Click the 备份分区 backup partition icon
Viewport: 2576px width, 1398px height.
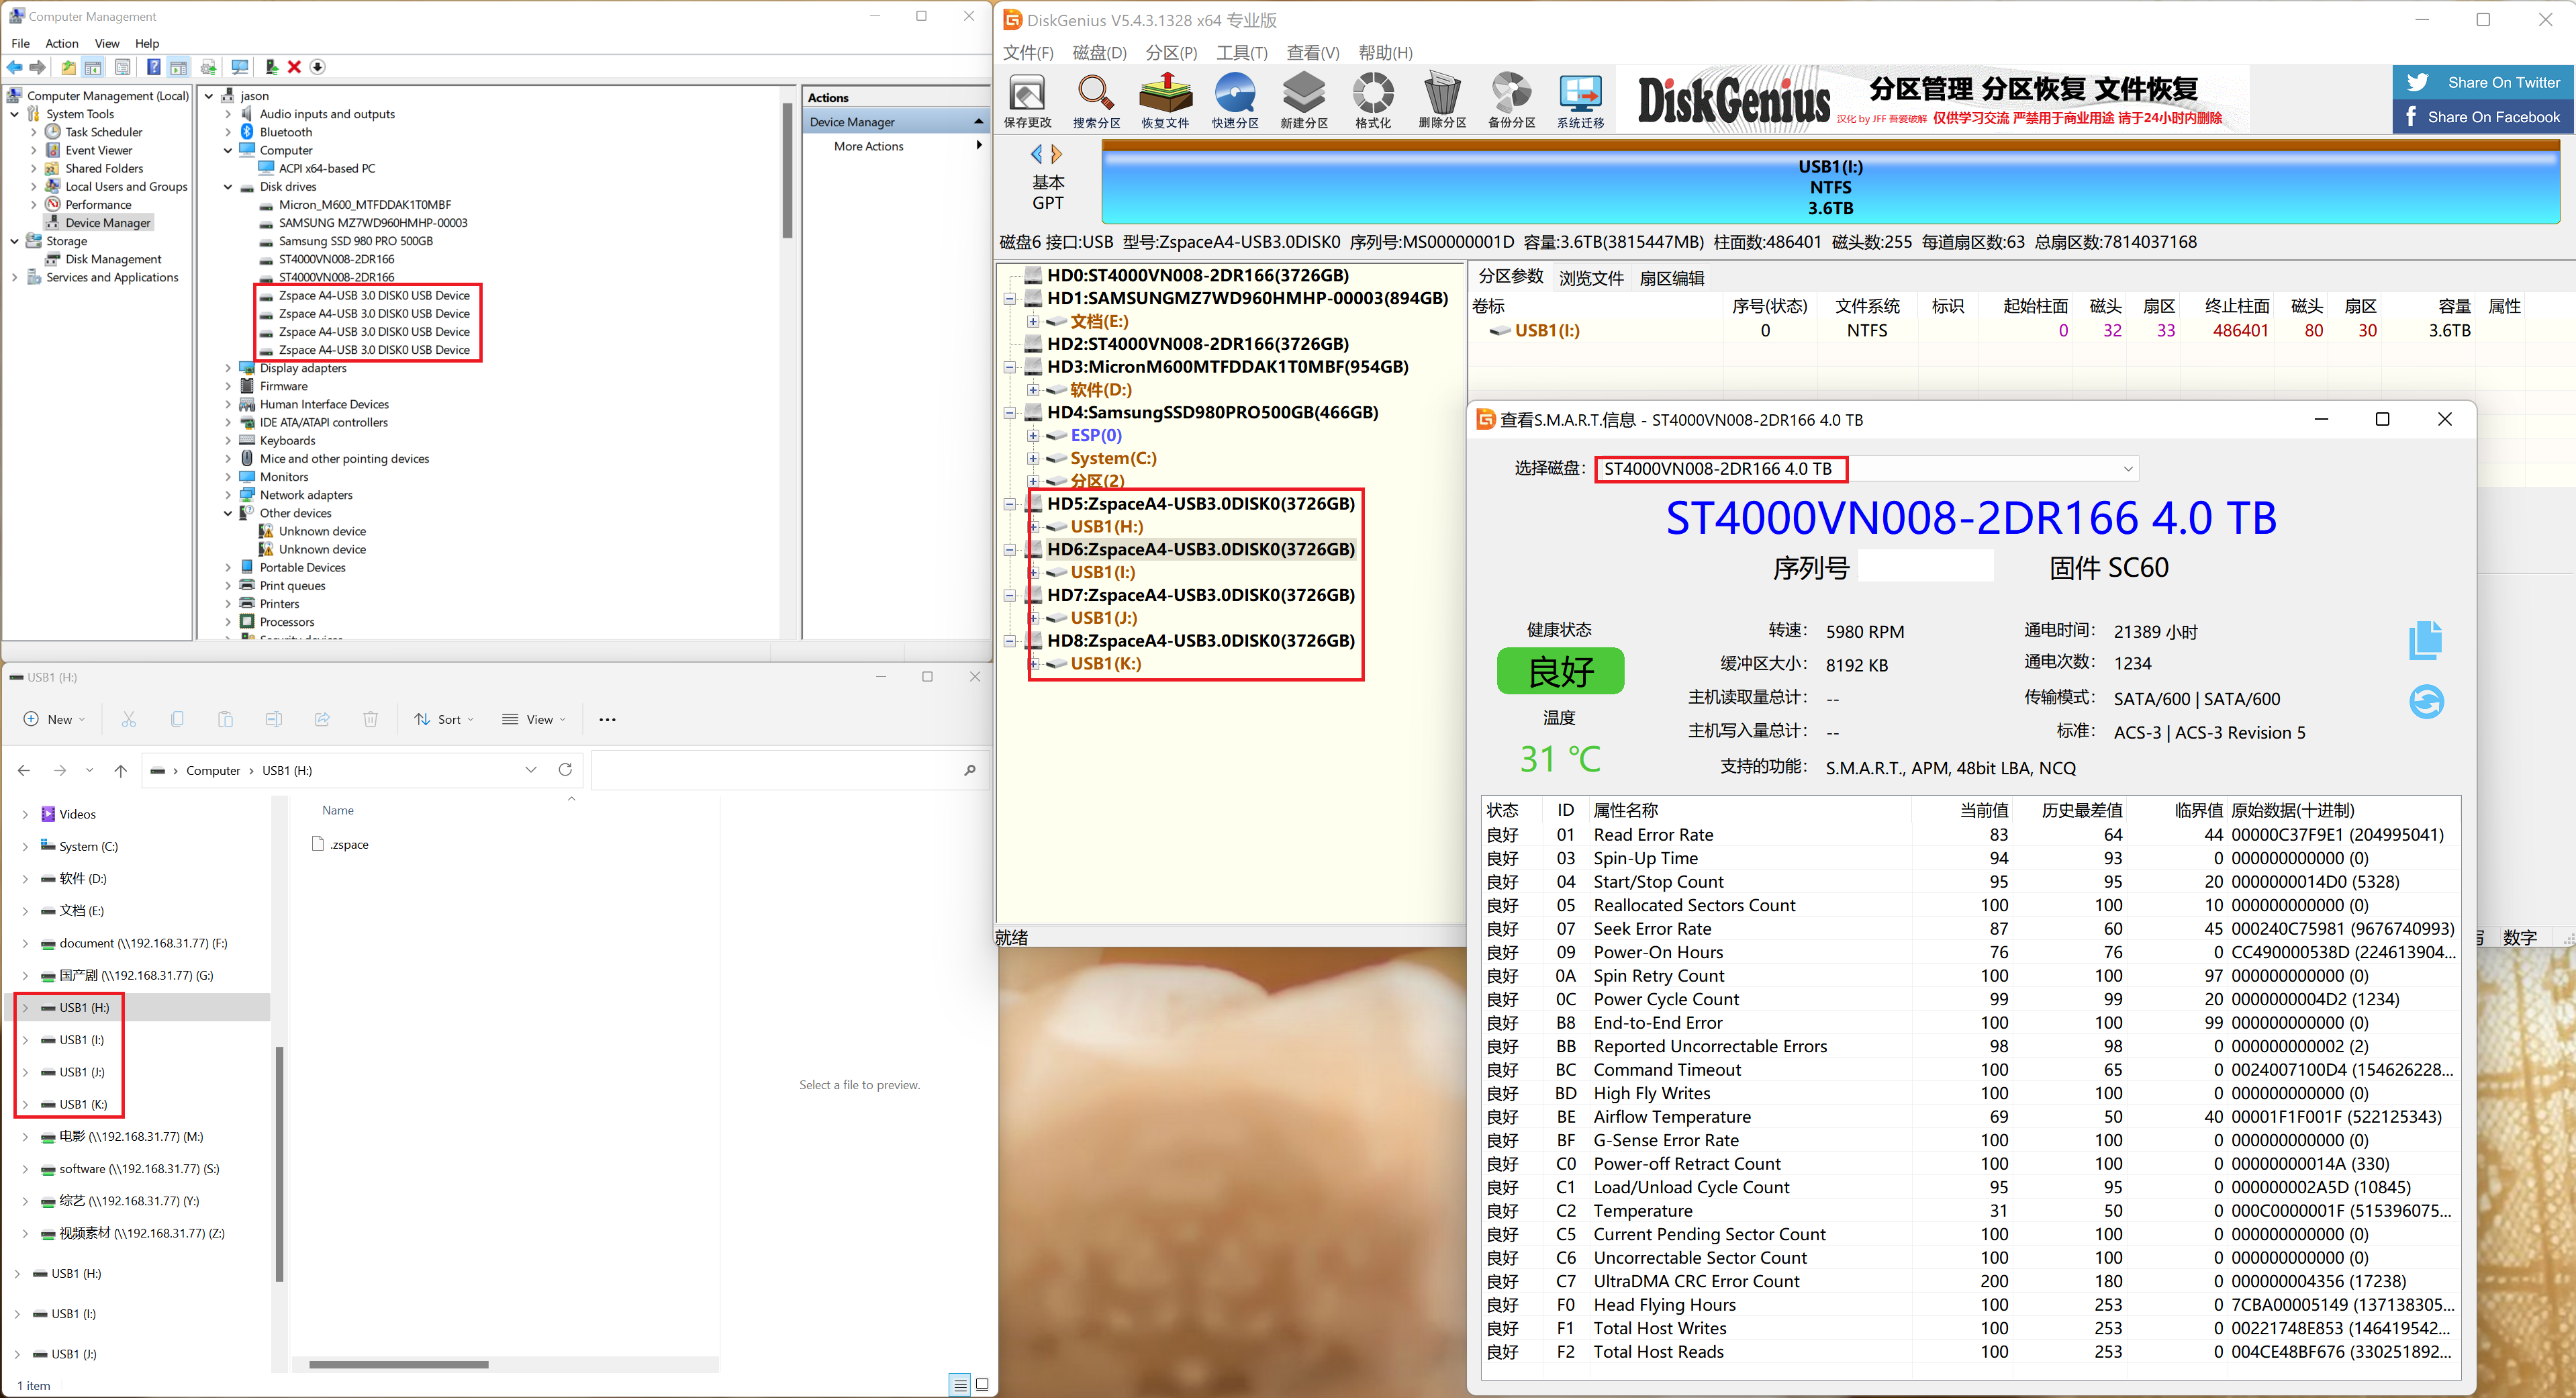click(x=1511, y=101)
